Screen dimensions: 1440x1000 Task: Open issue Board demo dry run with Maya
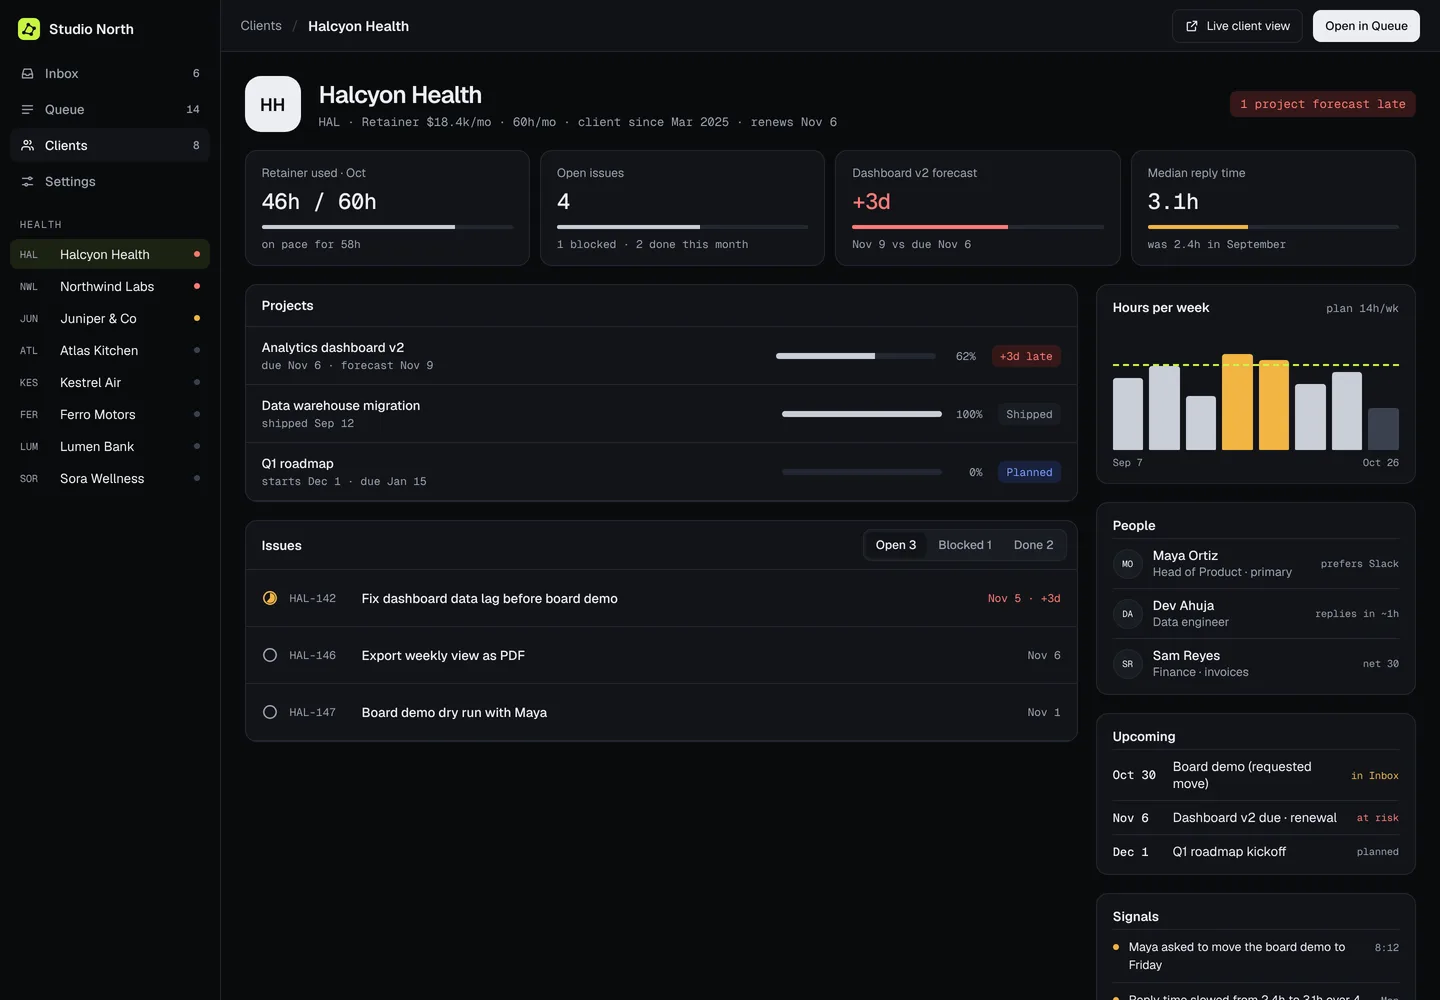tap(661, 712)
